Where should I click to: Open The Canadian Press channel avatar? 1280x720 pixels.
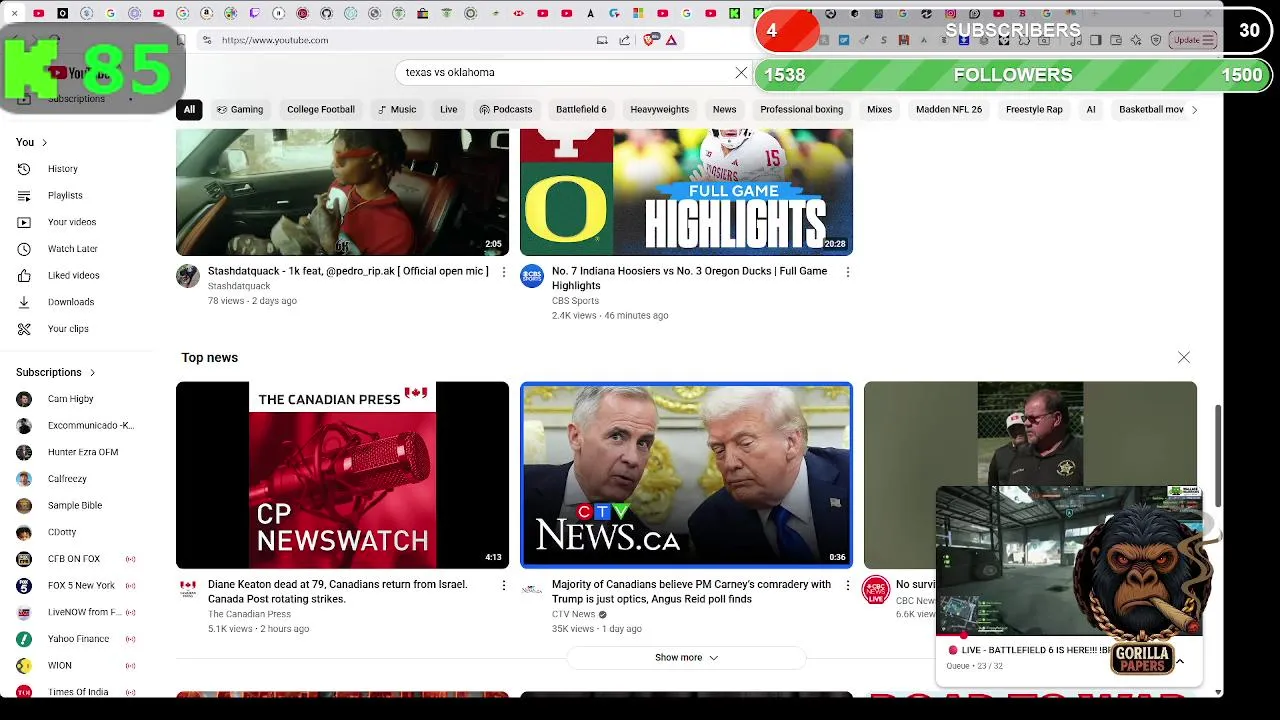pyautogui.click(x=188, y=589)
